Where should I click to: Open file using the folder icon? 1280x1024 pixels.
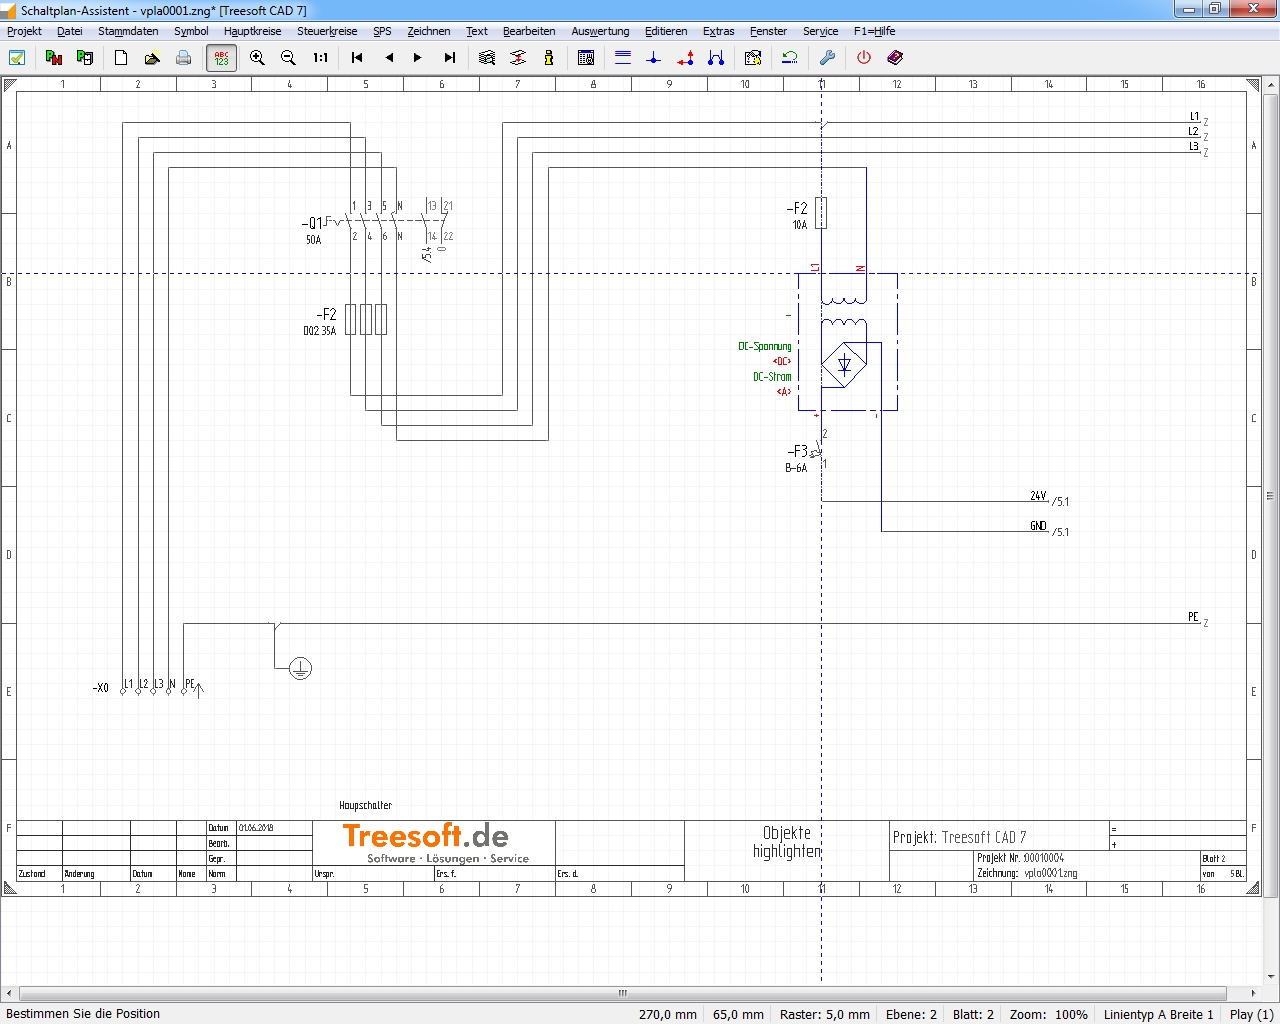point(152,58)
